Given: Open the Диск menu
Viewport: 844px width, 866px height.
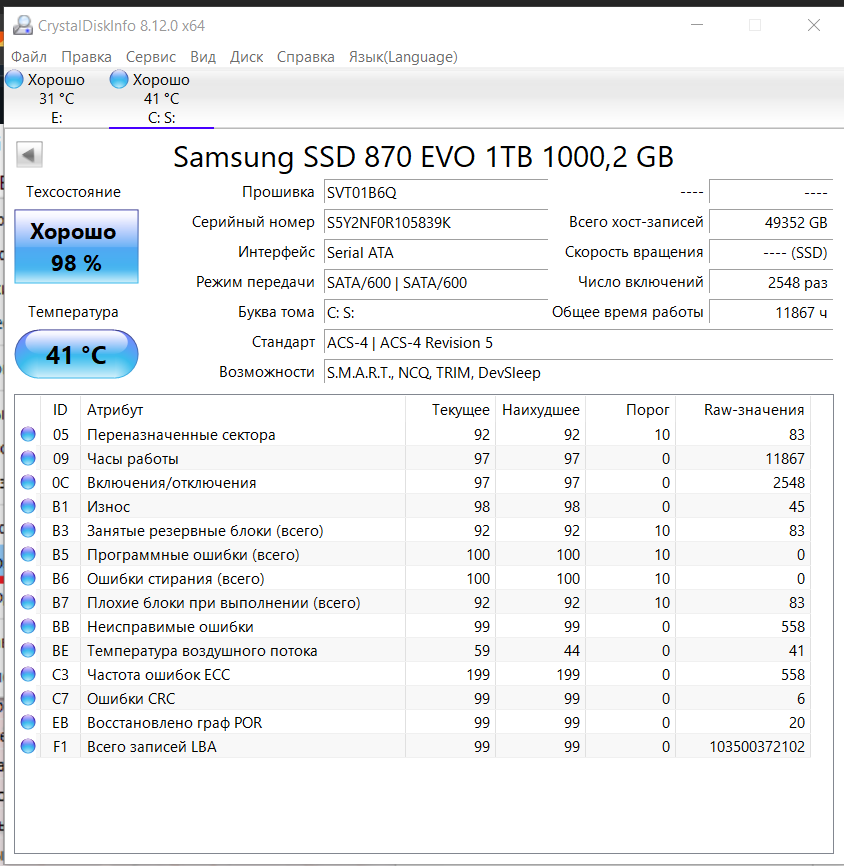Looking at the screenshot, I should tap(246, 57).
